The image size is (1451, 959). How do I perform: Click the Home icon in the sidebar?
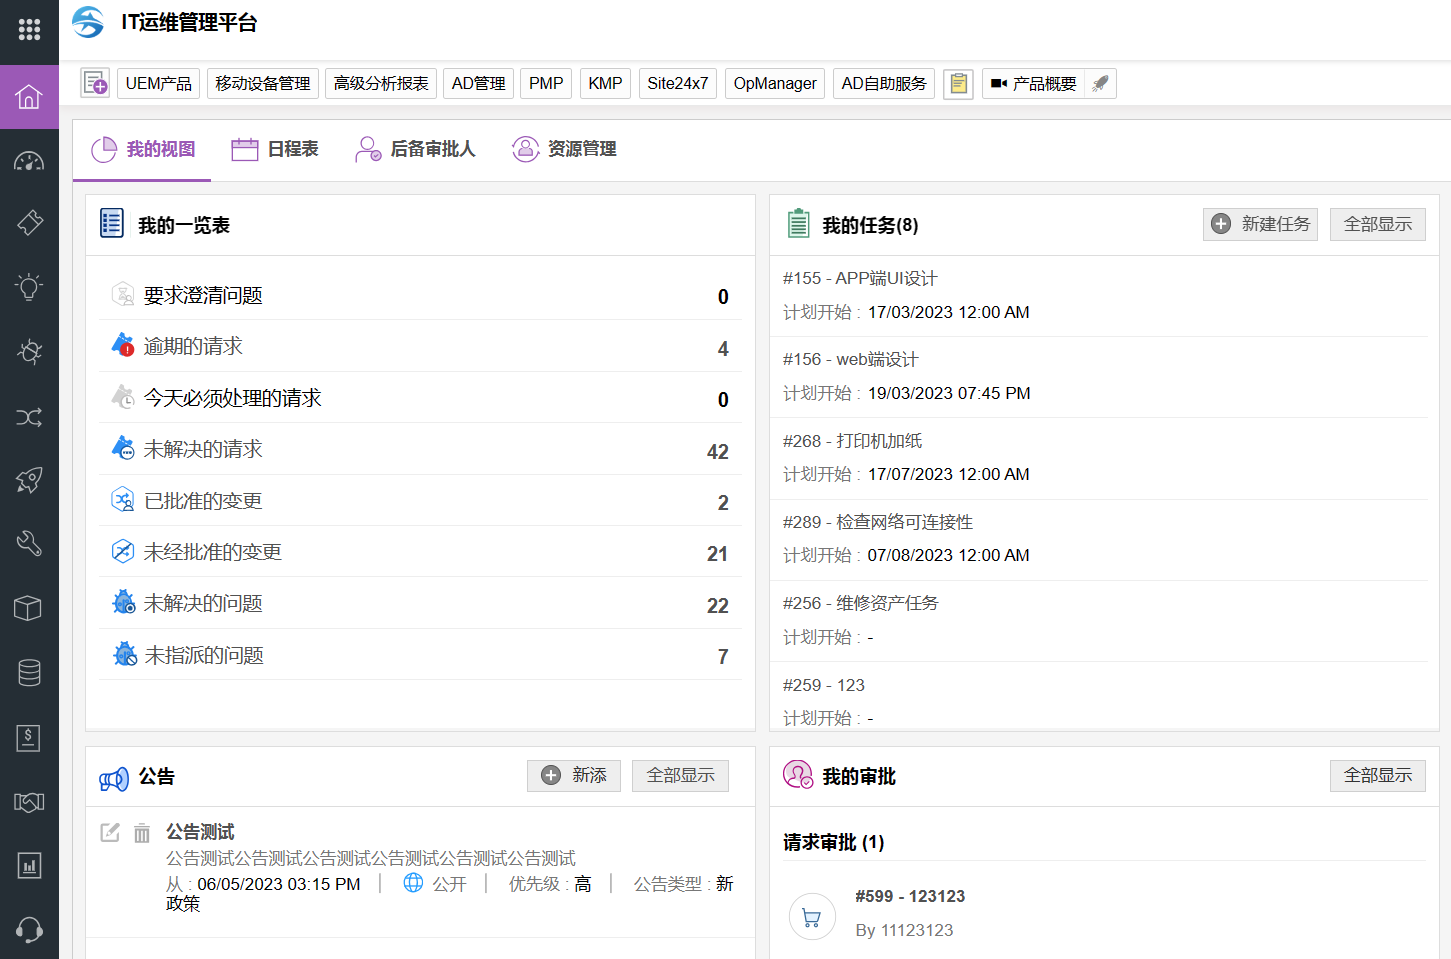(29, 97)
